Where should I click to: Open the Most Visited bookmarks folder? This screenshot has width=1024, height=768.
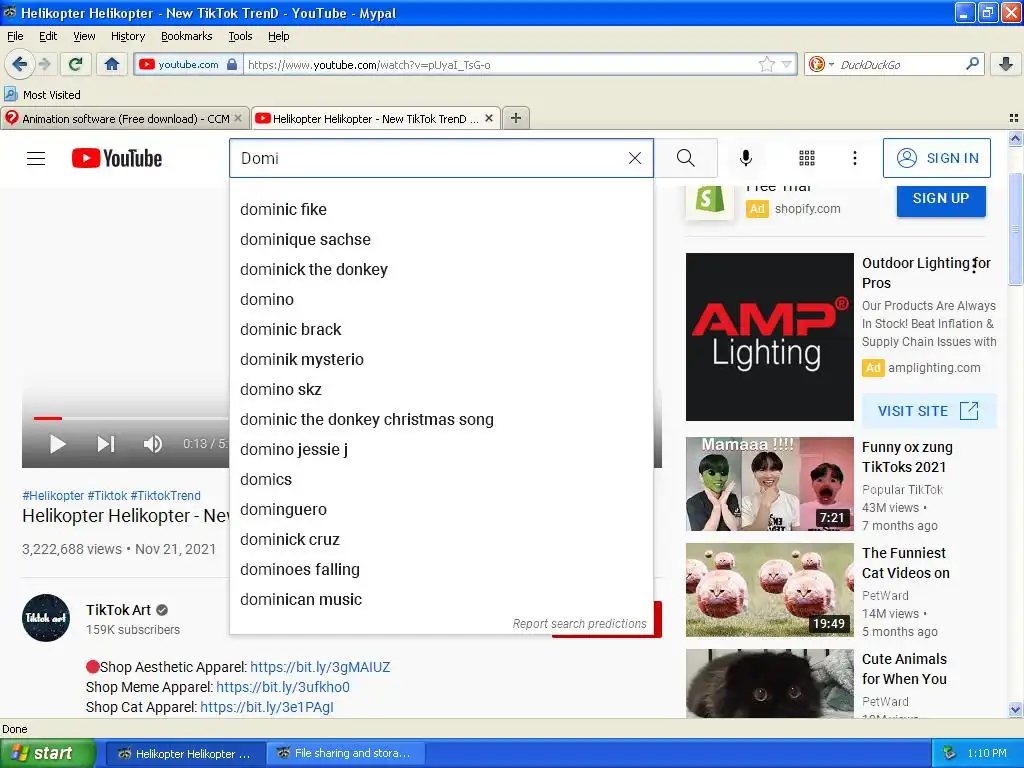click(42, 95)
